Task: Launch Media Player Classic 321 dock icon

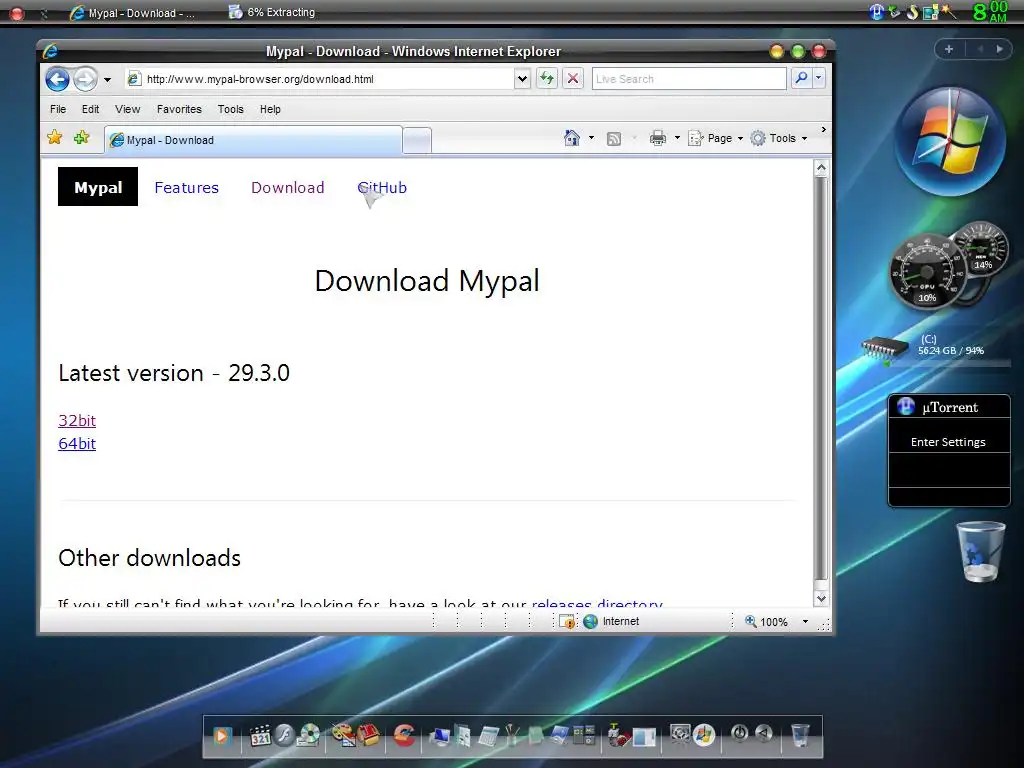Action: (x=260, y=736)
